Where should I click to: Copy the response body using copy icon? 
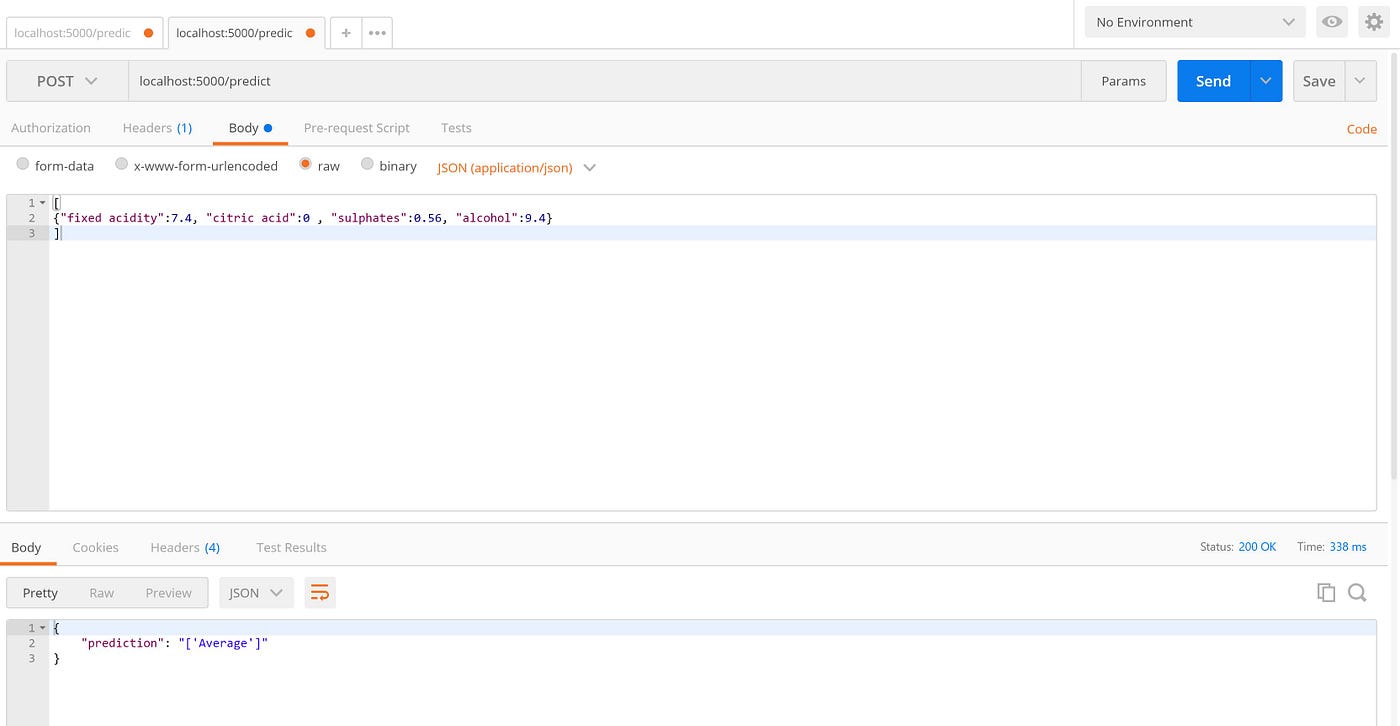tap(1326, 592)
